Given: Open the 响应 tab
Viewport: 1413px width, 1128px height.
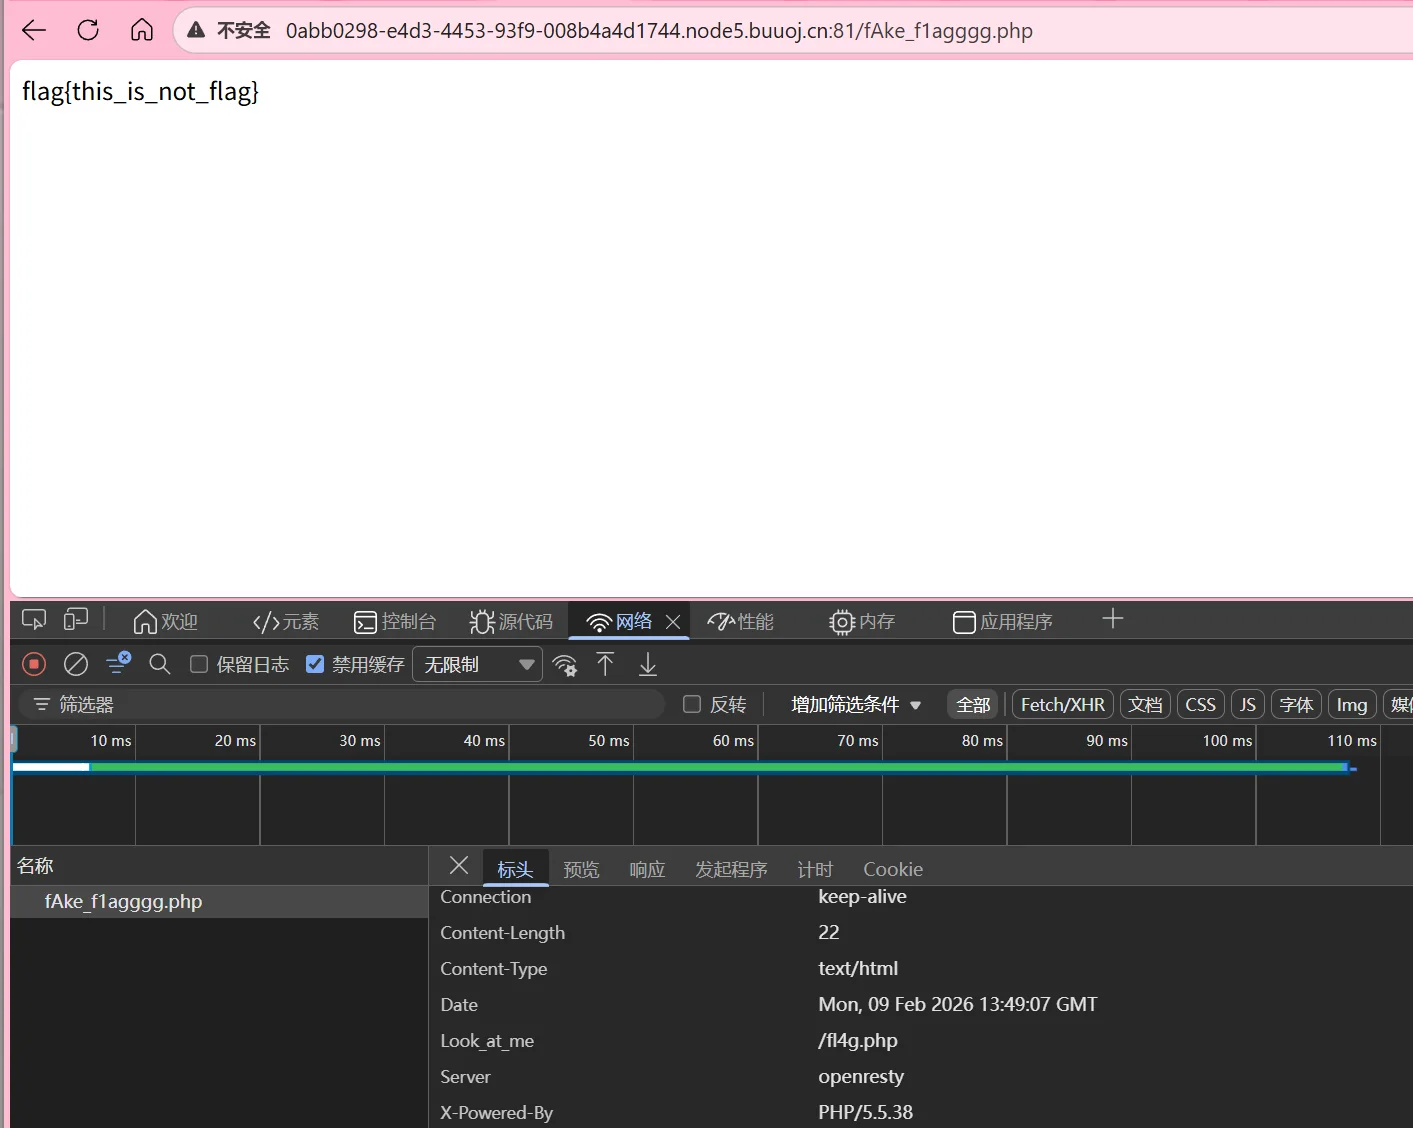Looking at the screenshot, I should (647, 869).
